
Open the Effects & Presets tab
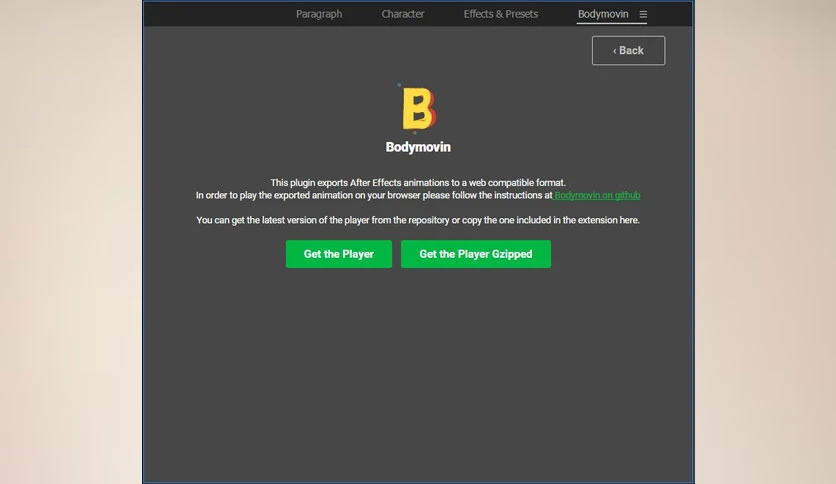(501, 14)
